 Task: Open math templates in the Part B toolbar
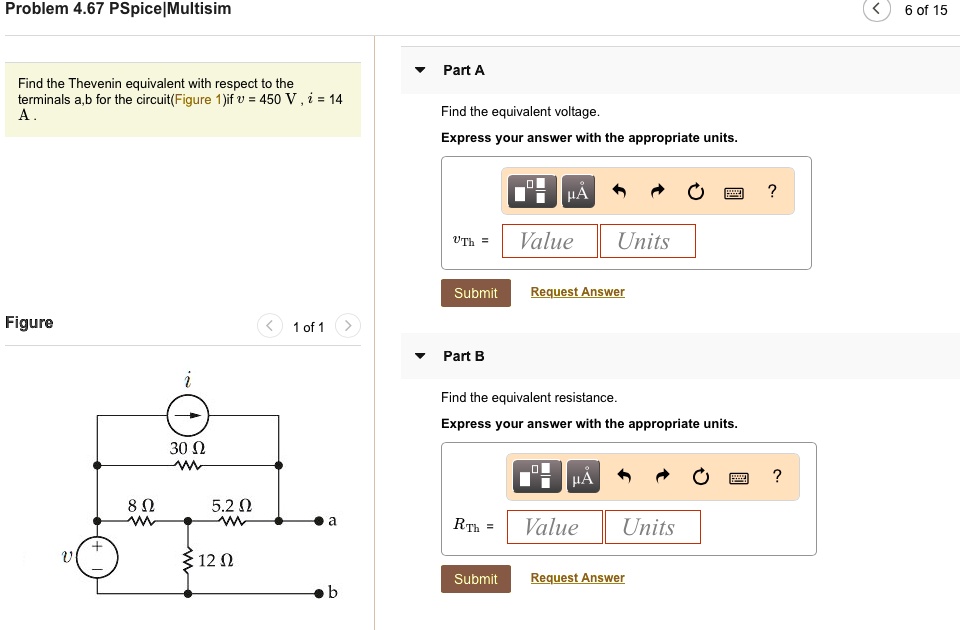click(x=536, y=477)
